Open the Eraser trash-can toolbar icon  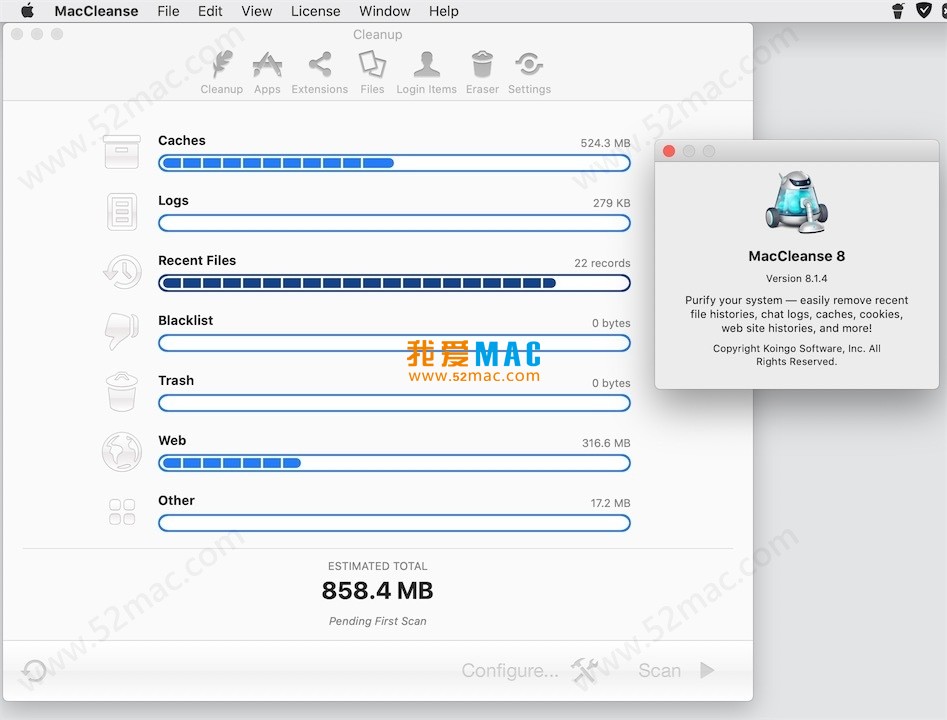coord(482,64)
